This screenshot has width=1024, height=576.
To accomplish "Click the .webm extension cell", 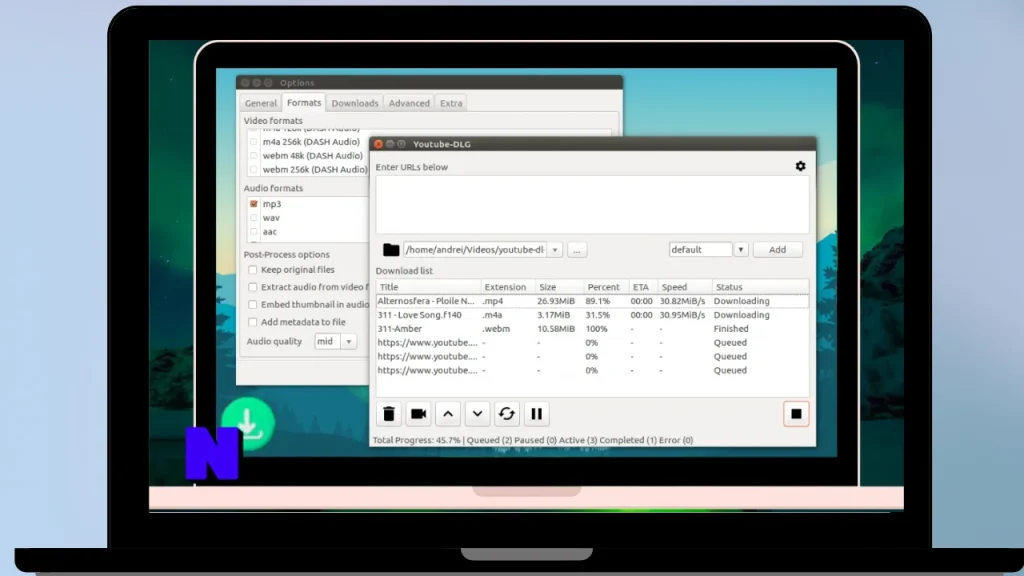I will 496,328.
